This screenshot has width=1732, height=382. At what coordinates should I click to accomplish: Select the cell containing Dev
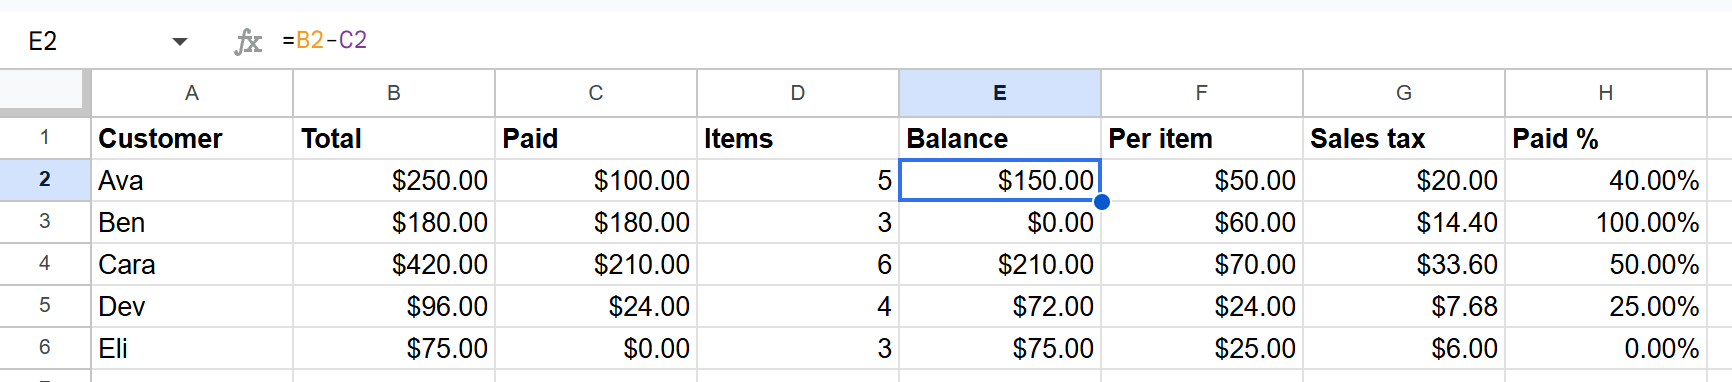point(192,306)
